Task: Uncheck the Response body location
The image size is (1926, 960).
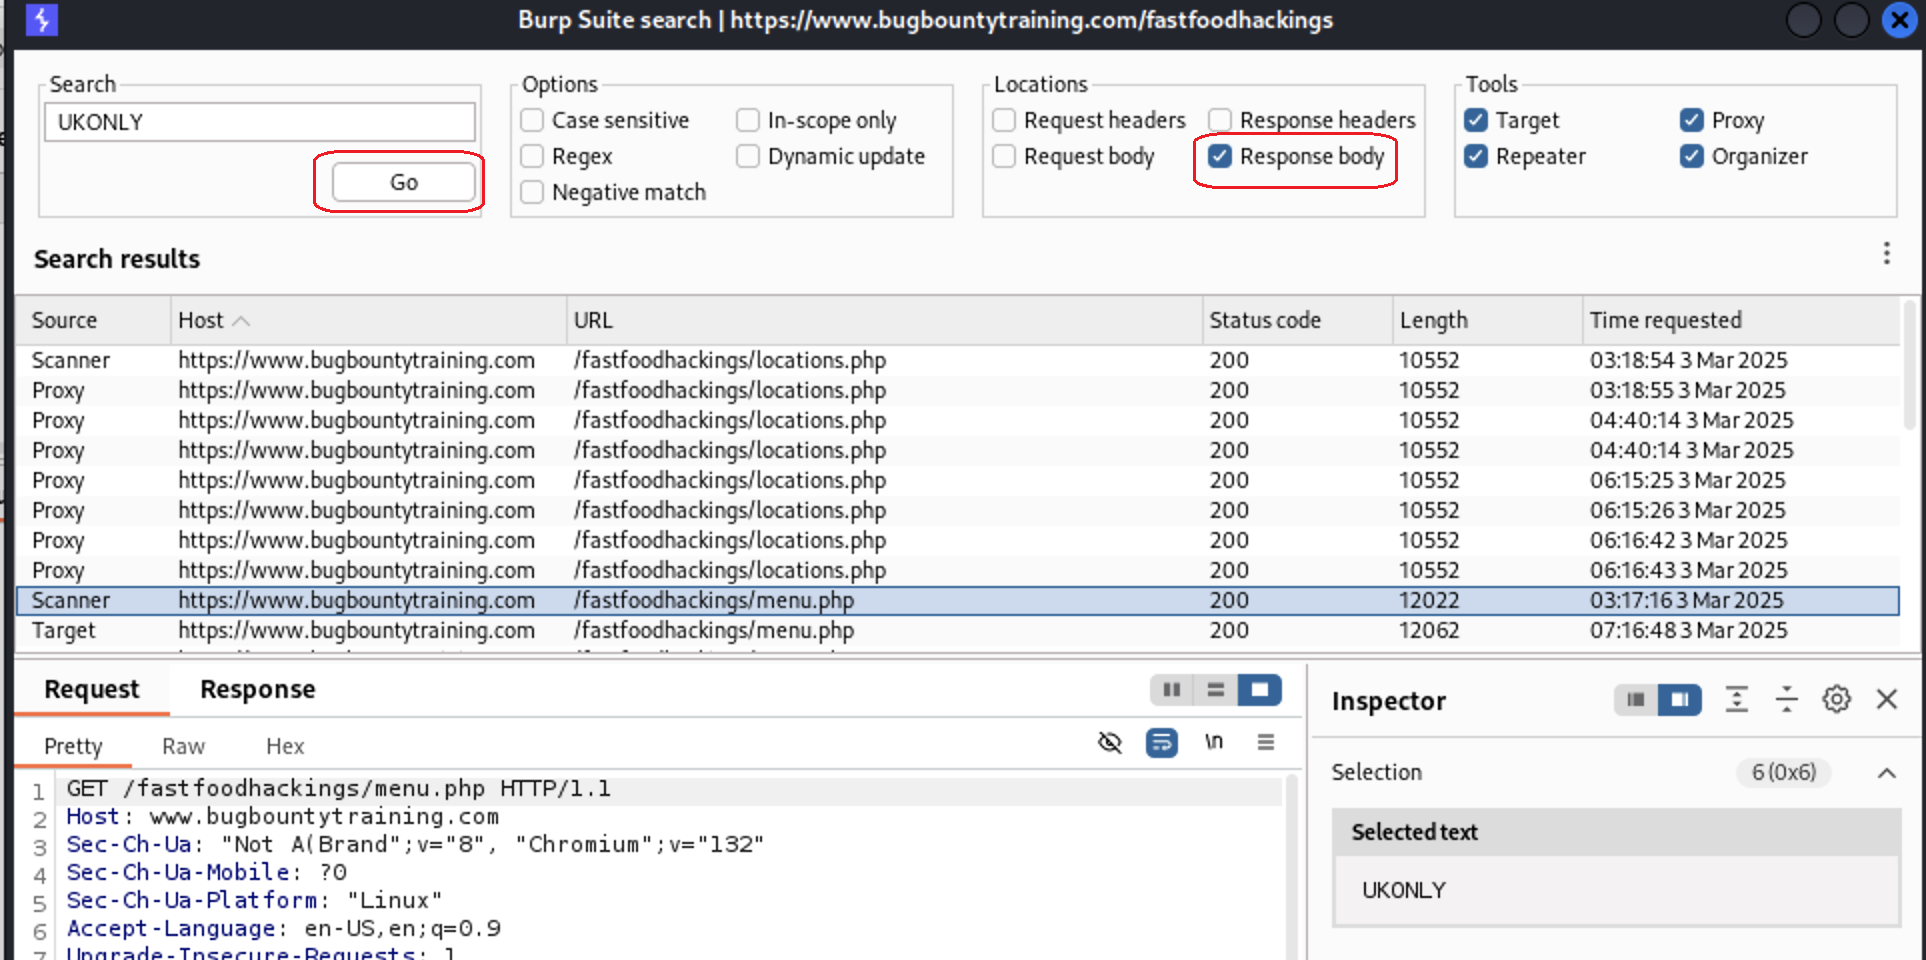Action: [1220, 156]
